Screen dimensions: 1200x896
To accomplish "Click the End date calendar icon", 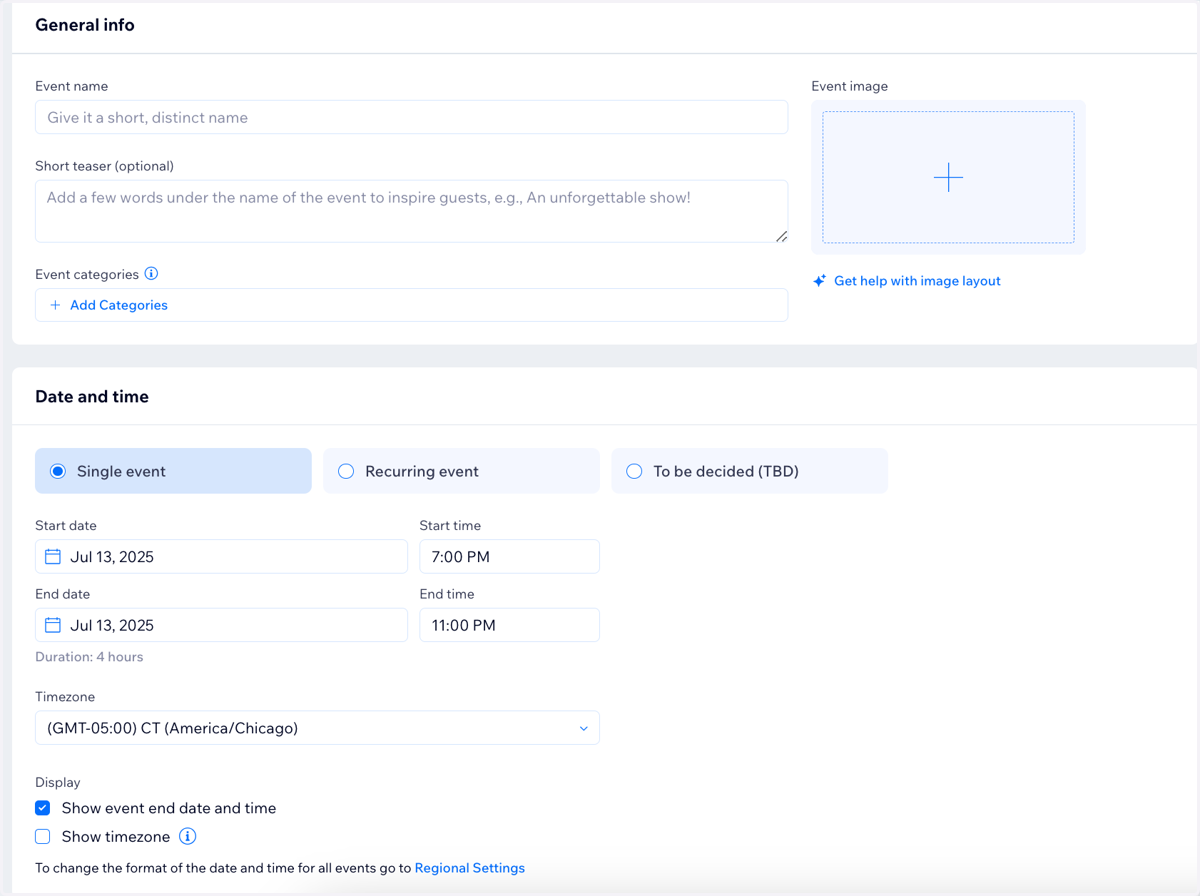I will pos(53,625).
